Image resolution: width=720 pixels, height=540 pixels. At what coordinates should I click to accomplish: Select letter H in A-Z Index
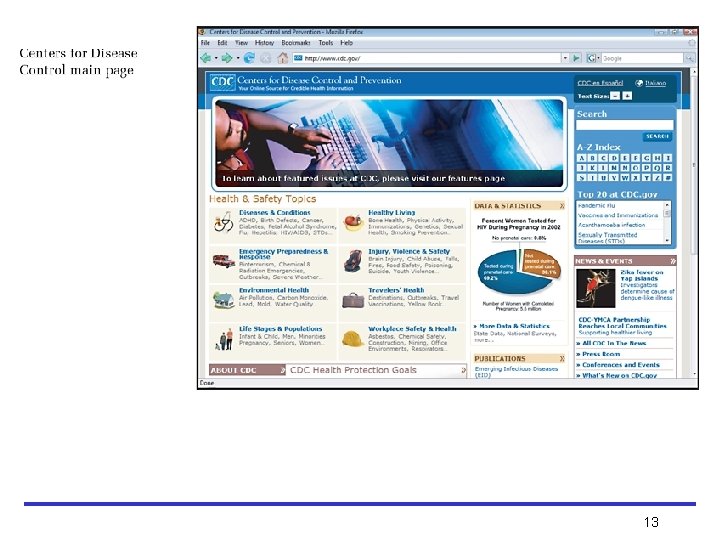tap(657, 158)
